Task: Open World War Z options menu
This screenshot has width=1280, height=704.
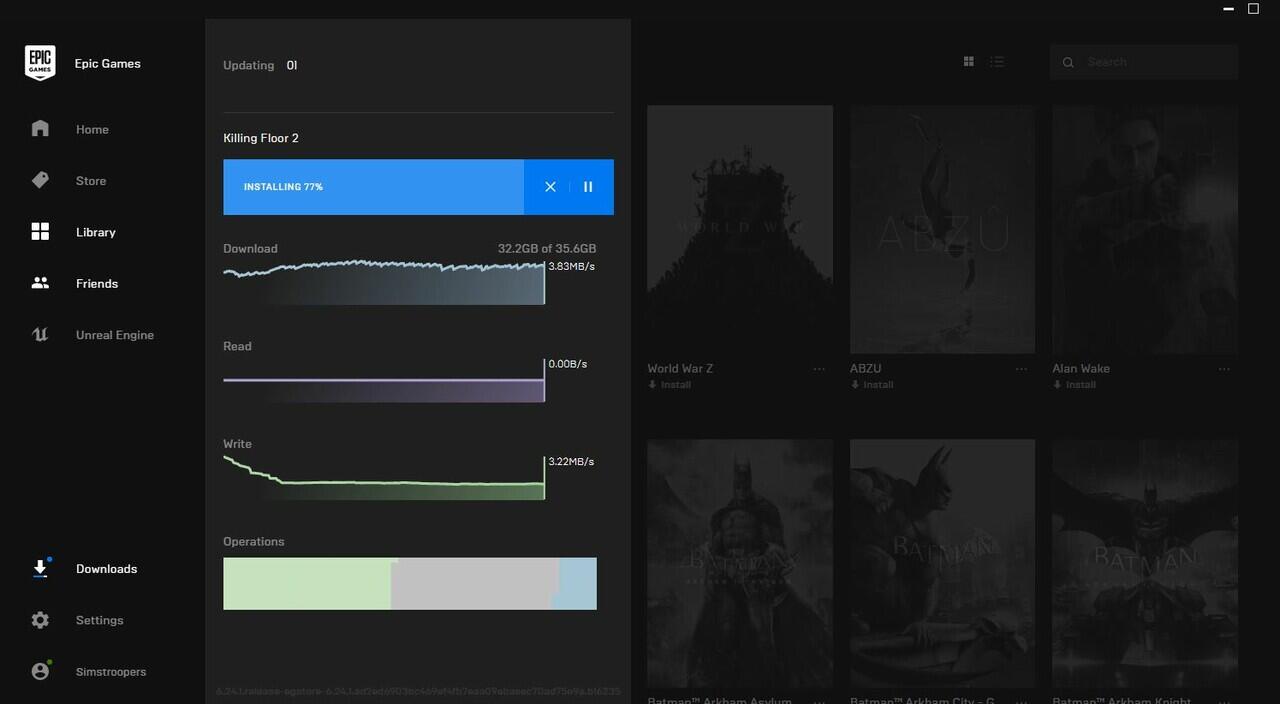Action: [x=819, y=369]
